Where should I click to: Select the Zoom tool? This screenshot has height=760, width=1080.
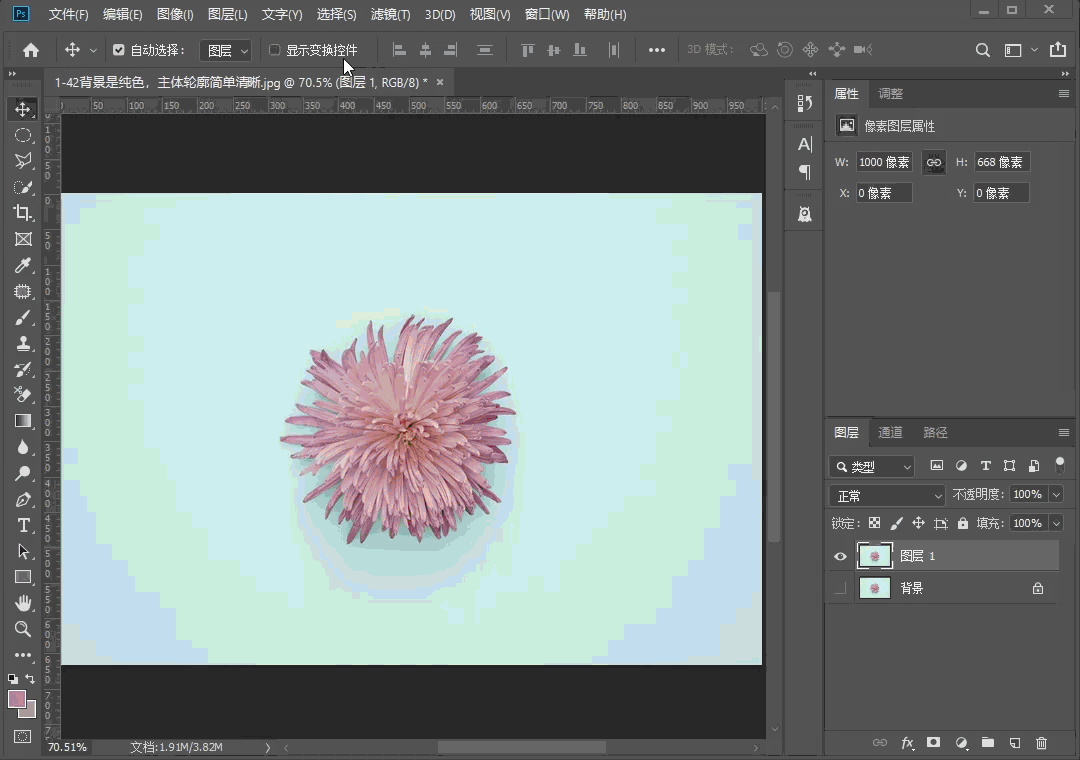tap(23, 628)
